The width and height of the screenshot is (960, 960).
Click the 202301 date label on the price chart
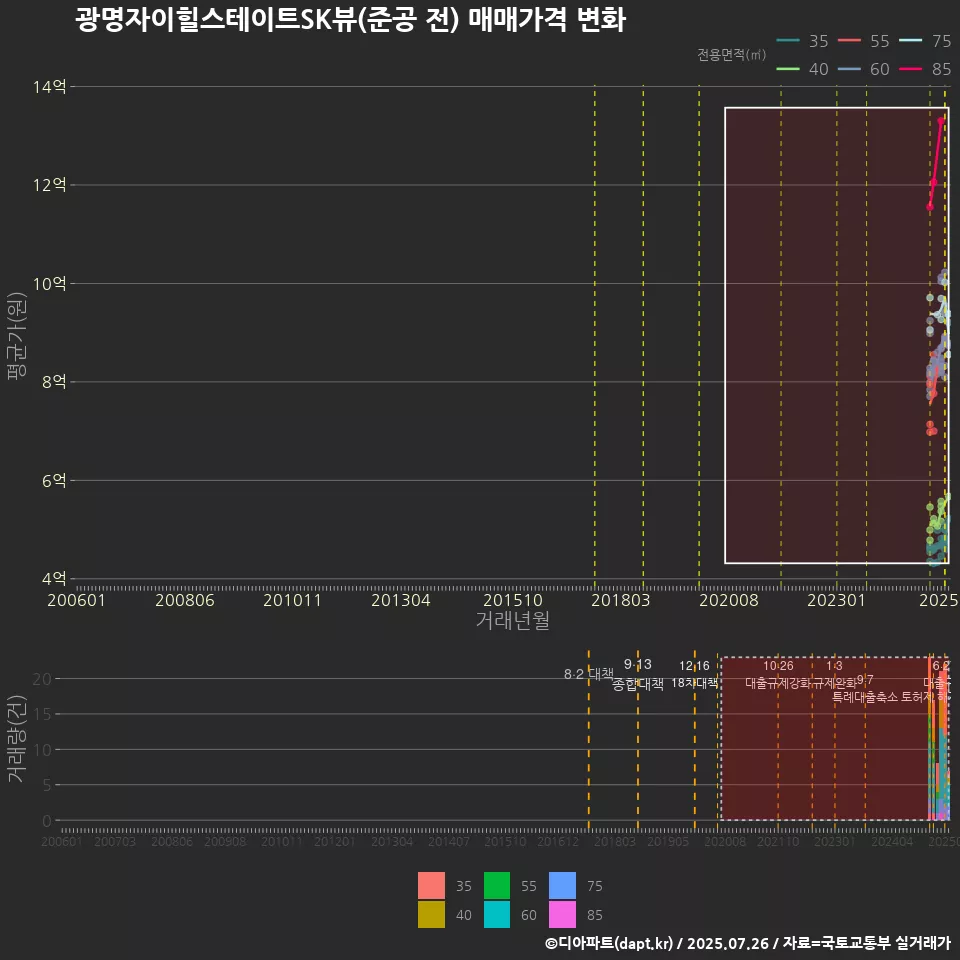[x=837, y=600]
